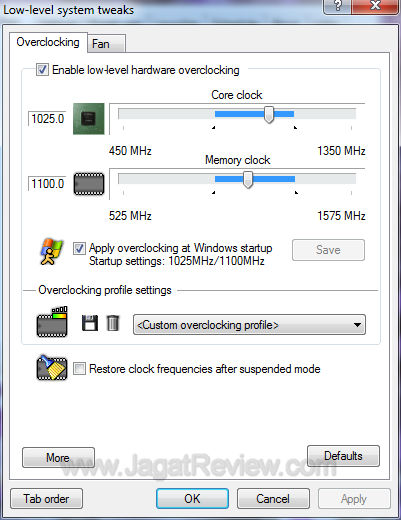The image size is (401, 520).
Task: Click the Cancel button
Action: [273, 499]
